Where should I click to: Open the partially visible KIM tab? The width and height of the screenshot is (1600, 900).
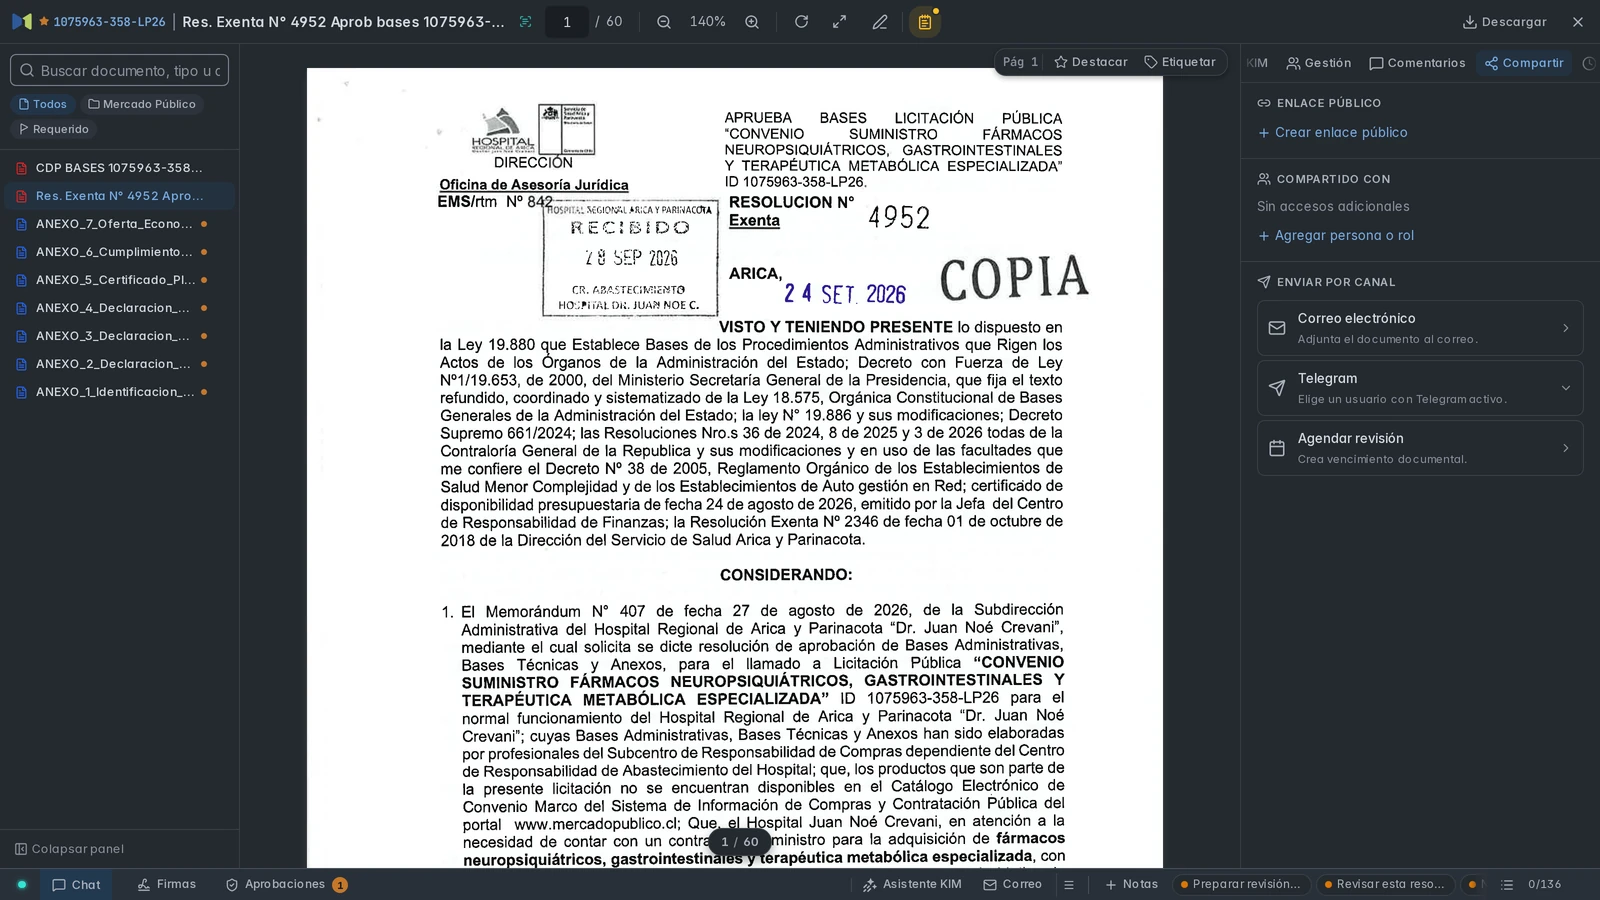(x=1257, y=63)
